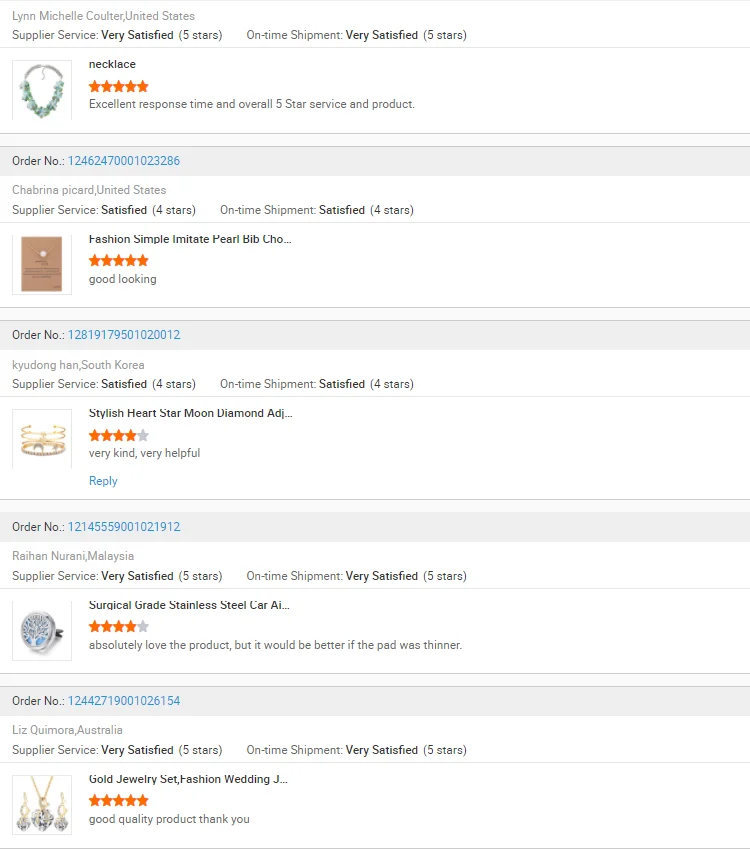Open the car air freshener locket thumbnail
The image size is (750, 849).
[42, 631]
